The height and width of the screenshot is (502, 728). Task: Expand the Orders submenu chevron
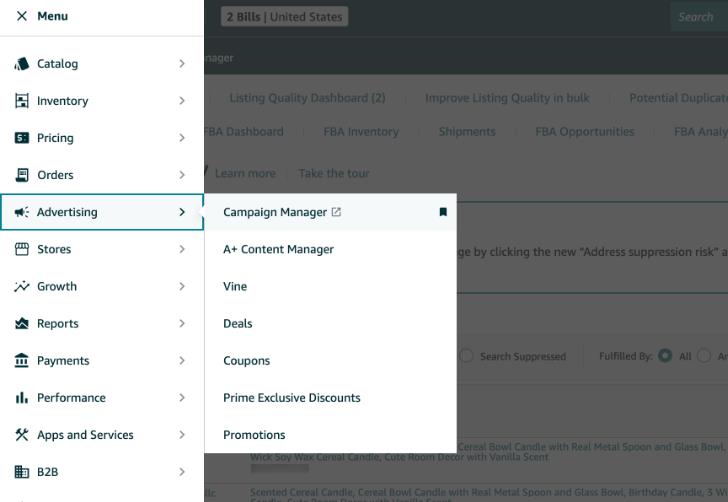click(182, 175)
